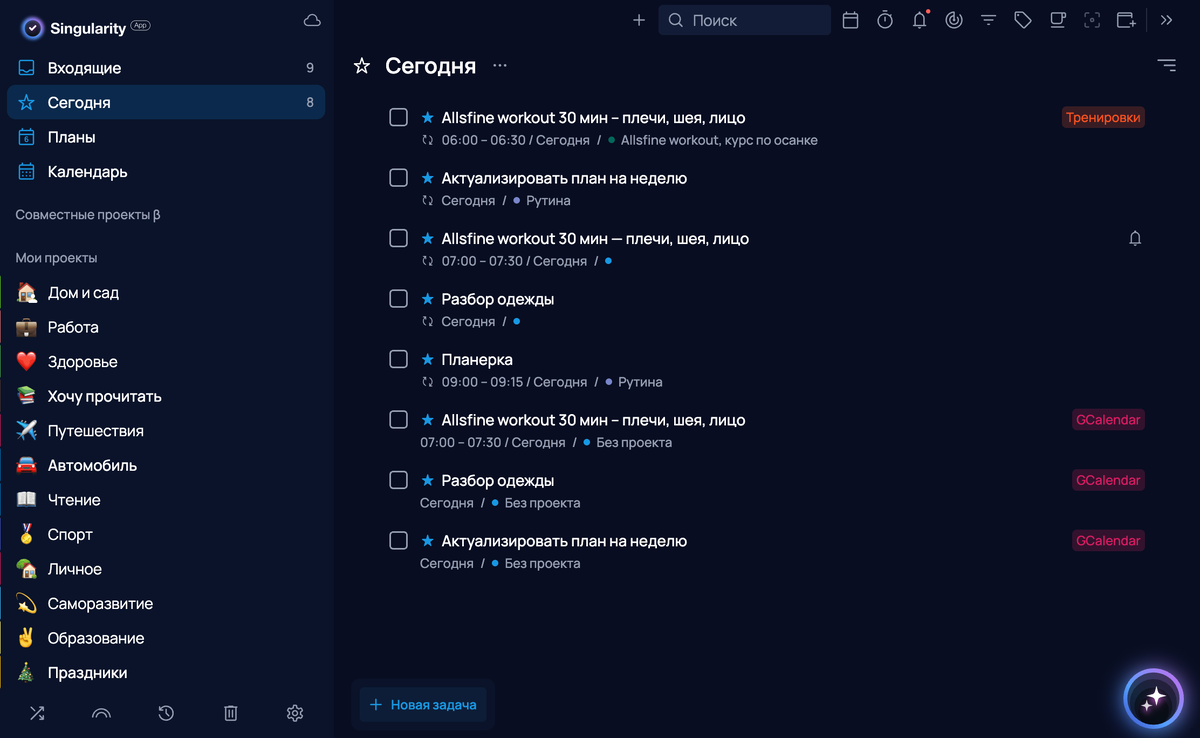The image size is (1200, 738).
Task: Open the coffee cup icon in toolbar
Action: click(x=1057, y=20)
